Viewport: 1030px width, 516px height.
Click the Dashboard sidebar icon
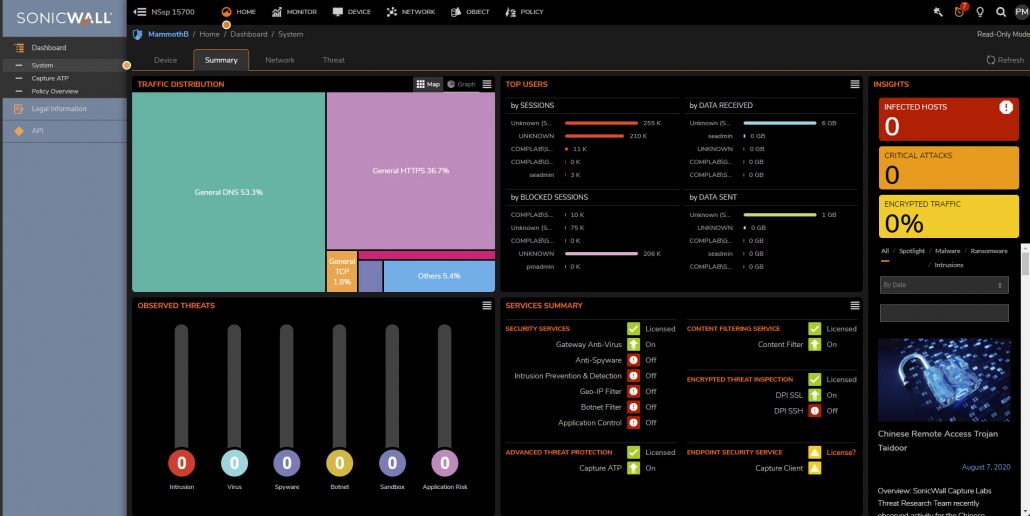click(19, 47)
